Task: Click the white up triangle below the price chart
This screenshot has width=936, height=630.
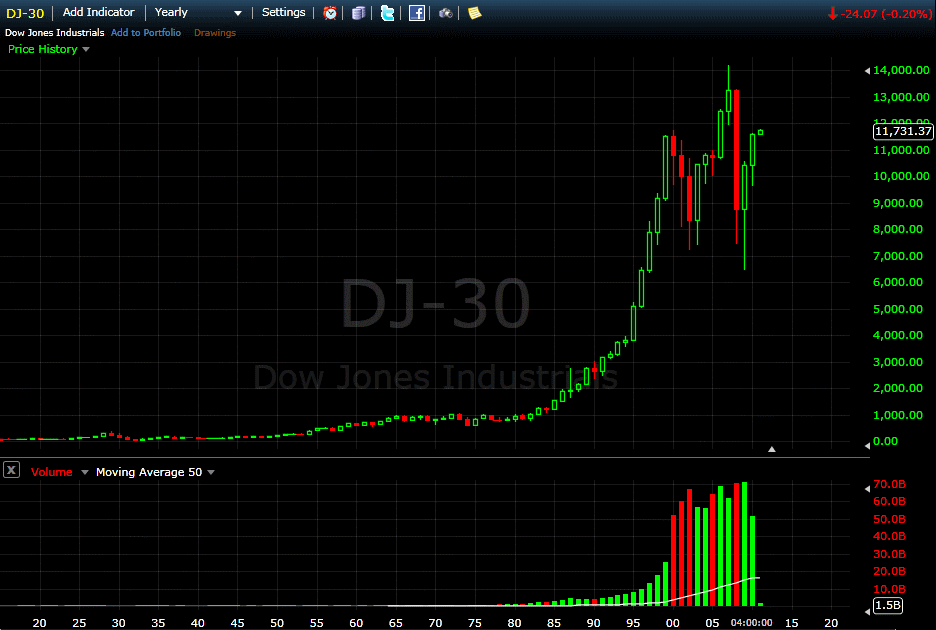Action: point(772,449)
